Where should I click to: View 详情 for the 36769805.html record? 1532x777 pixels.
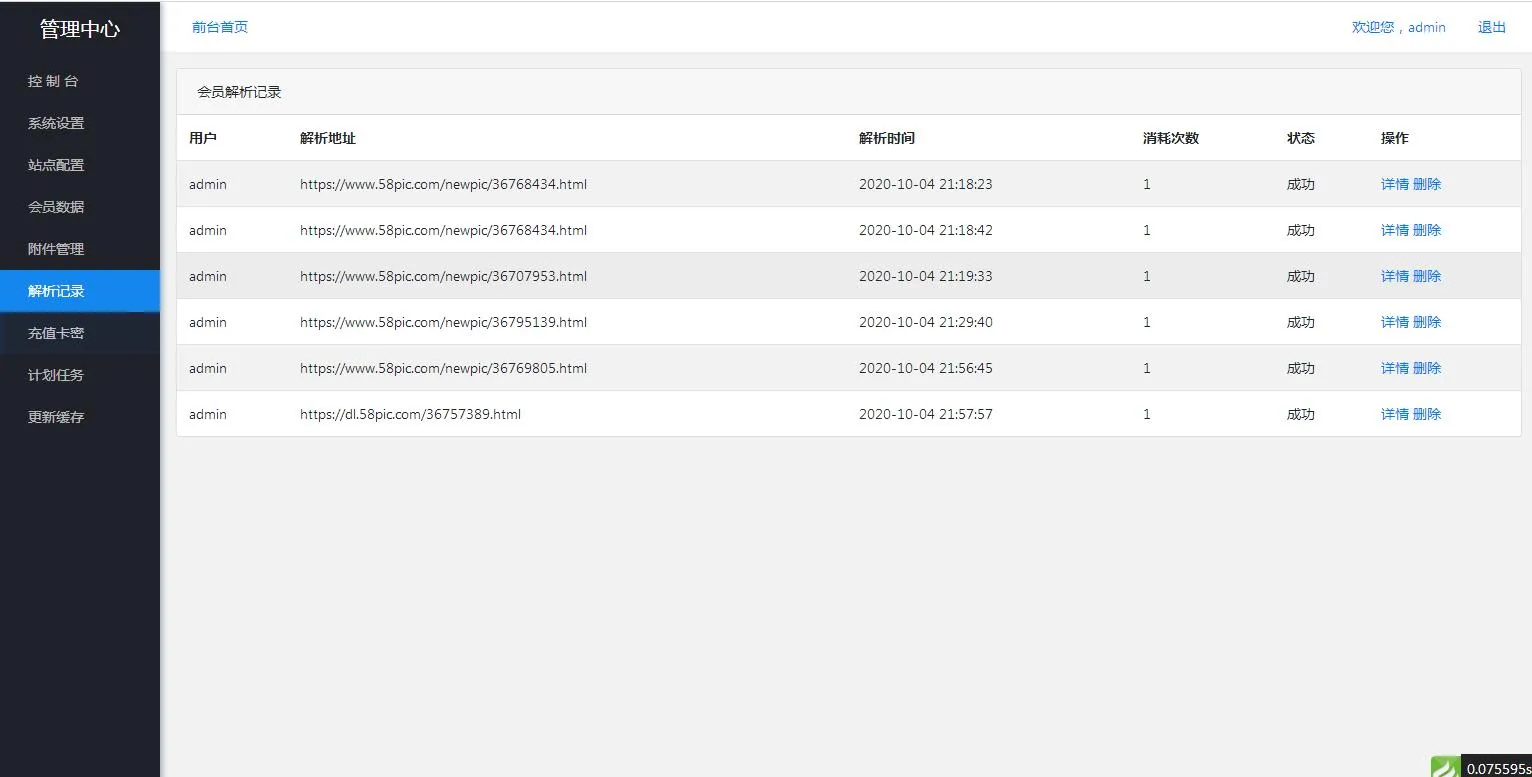[x=1394, y=368]
